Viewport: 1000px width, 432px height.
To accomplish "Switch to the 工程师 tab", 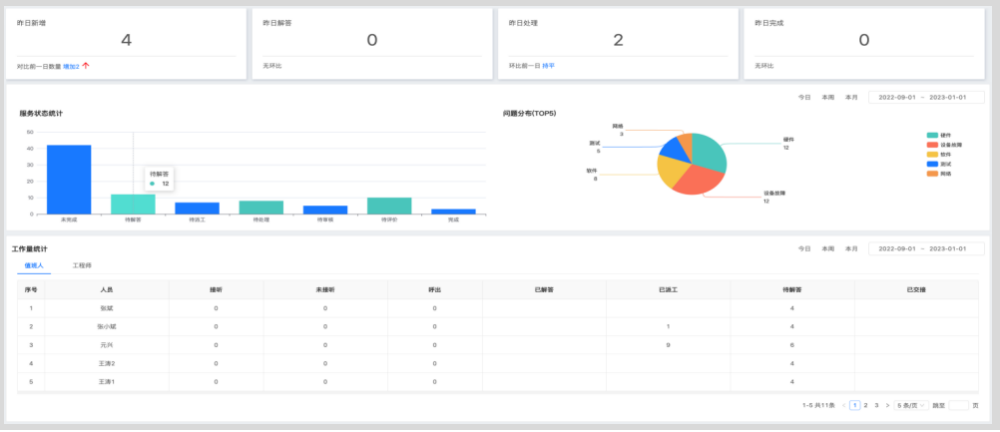I will pos(82,266).
